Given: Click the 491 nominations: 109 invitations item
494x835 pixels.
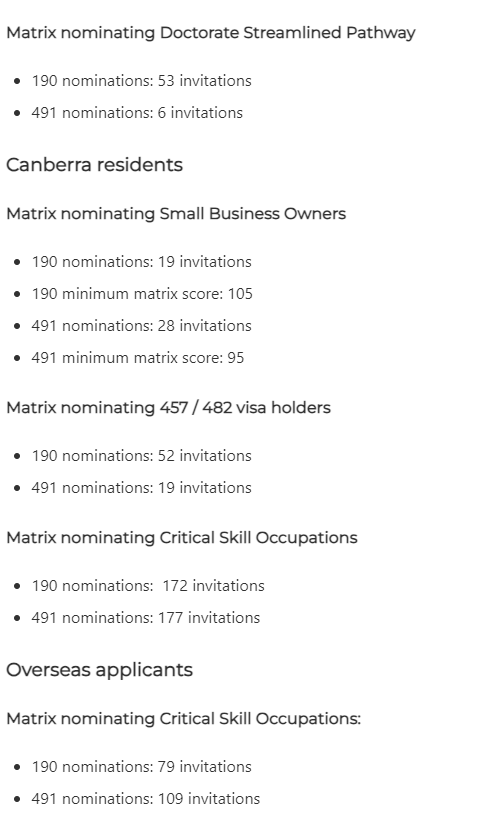Looking at the screenshot, I should 146,798.
